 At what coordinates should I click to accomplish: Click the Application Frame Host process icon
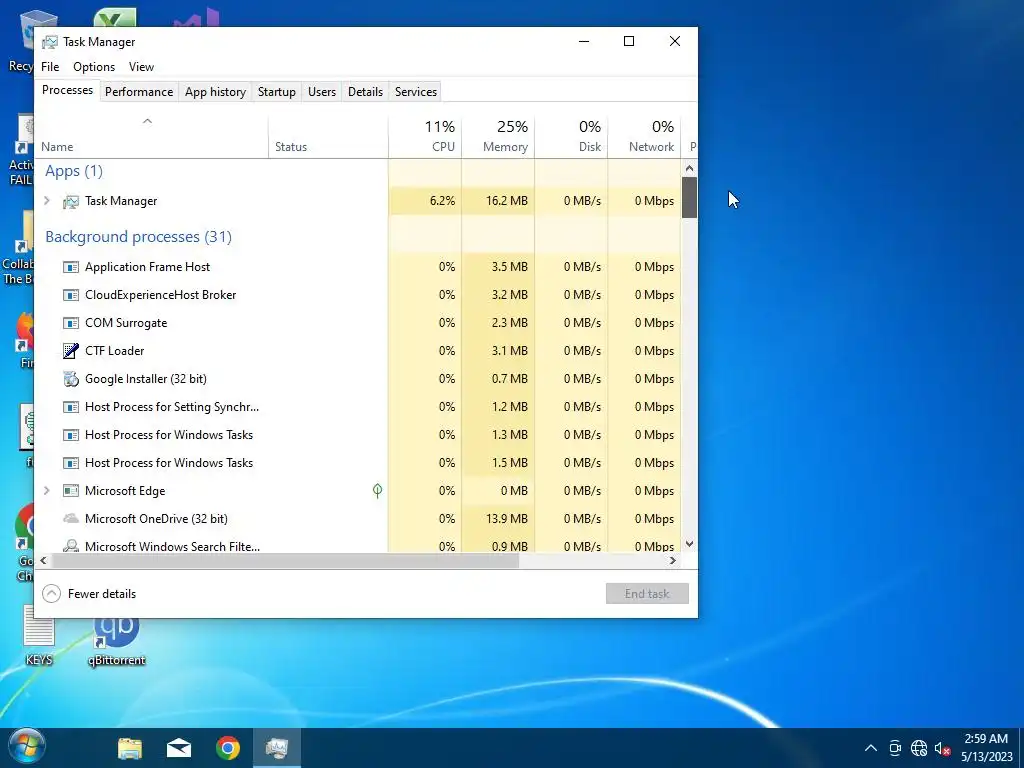pos(71,267)
